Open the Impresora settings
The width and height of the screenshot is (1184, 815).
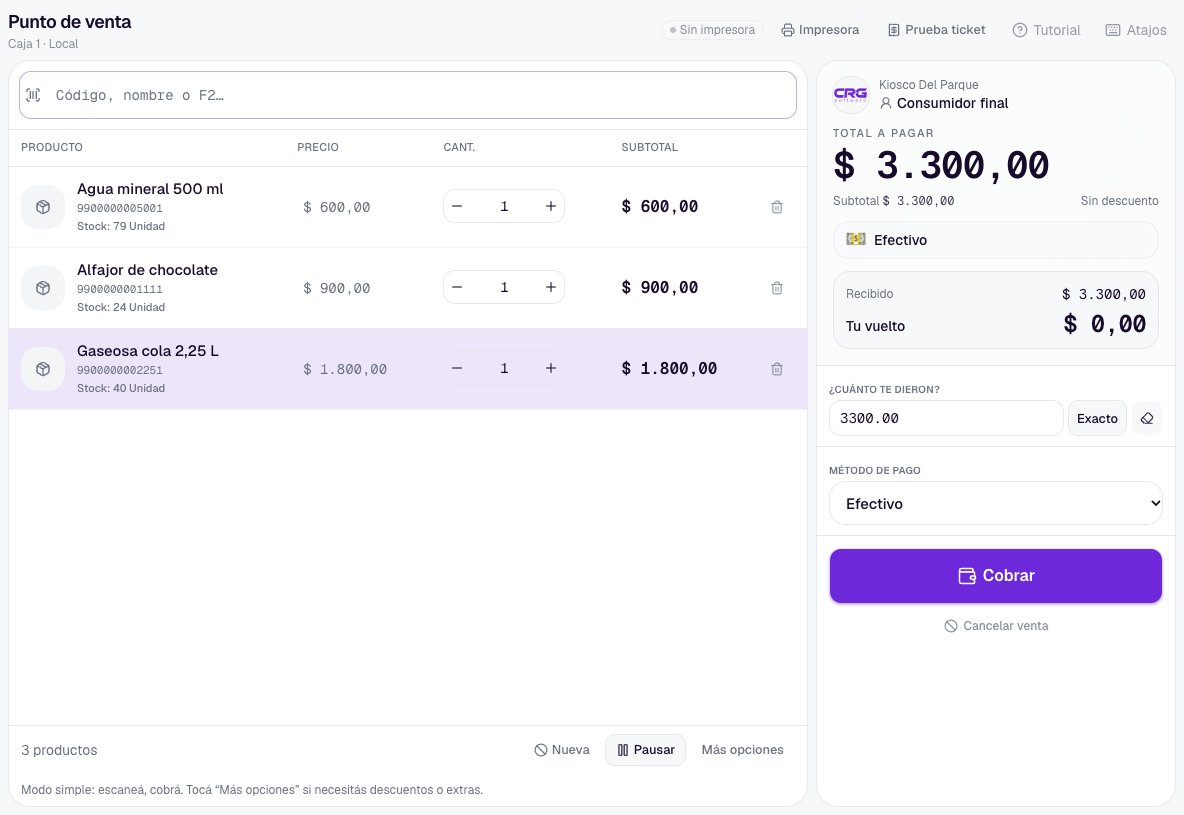coord(820,30)
